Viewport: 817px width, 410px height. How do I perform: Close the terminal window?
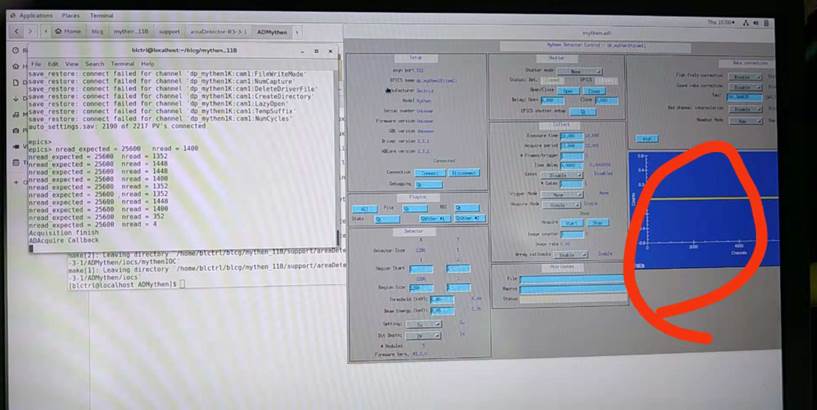(330, 52)
